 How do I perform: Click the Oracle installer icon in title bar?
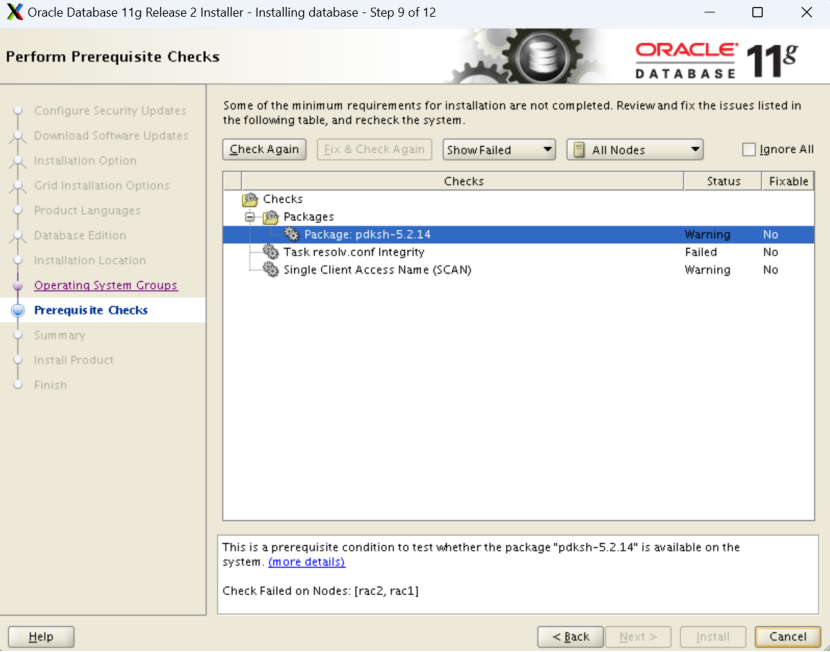(14, 12)
